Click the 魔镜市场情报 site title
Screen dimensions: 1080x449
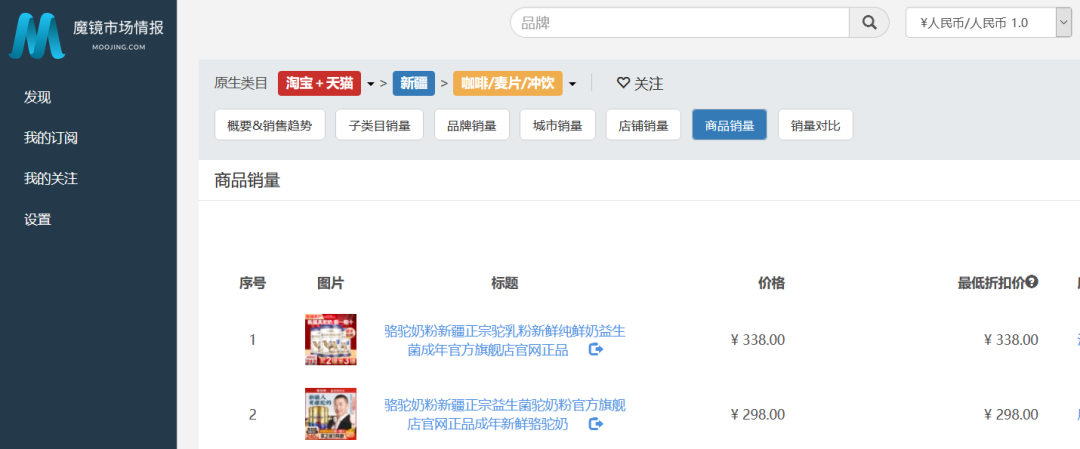pos(118,28)
